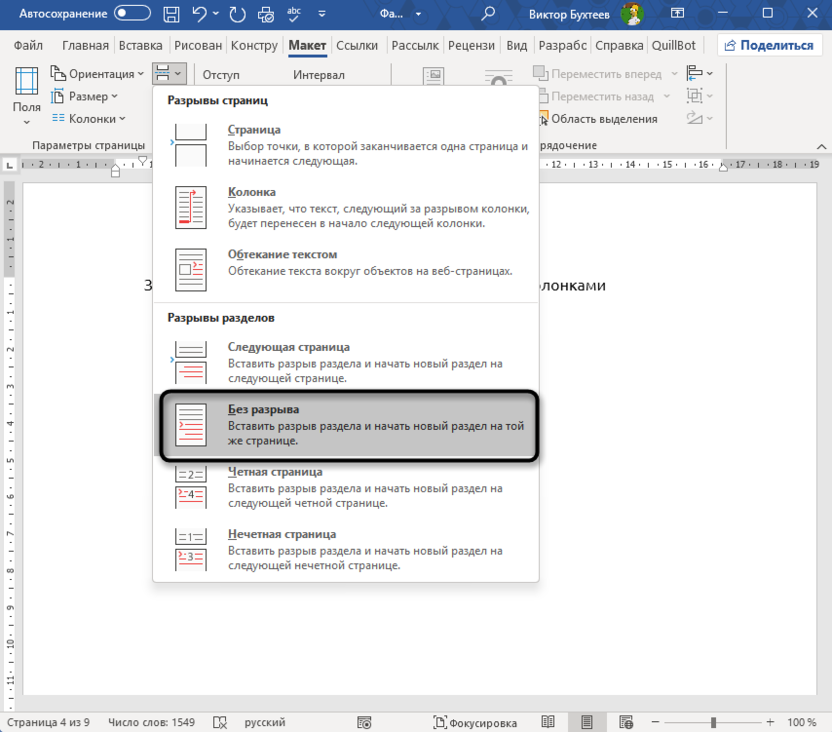
Task: Choose the Колонка column break option
Action: coord(346,207)
